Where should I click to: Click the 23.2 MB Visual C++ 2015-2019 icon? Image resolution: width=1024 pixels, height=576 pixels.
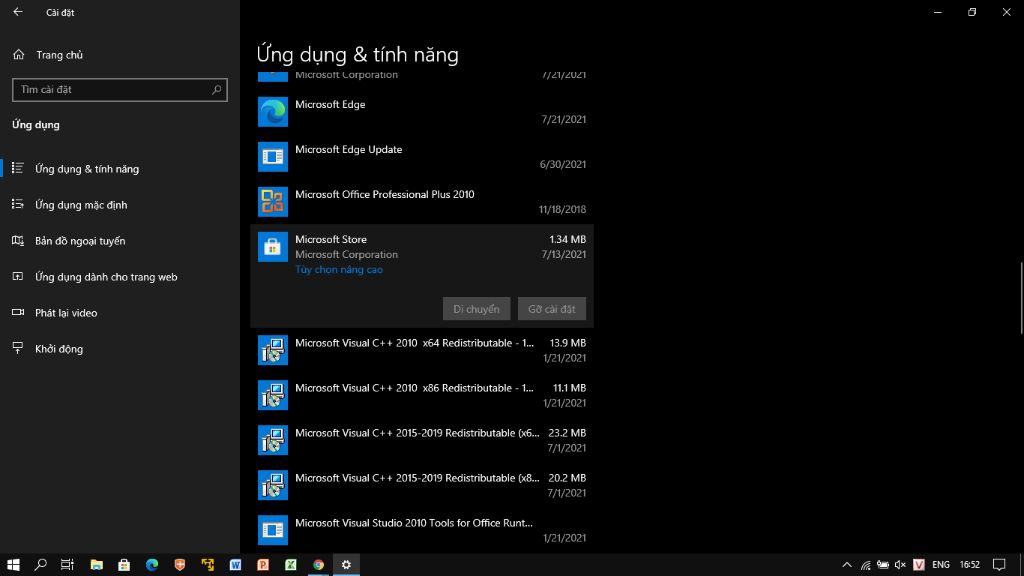(272, 440)
